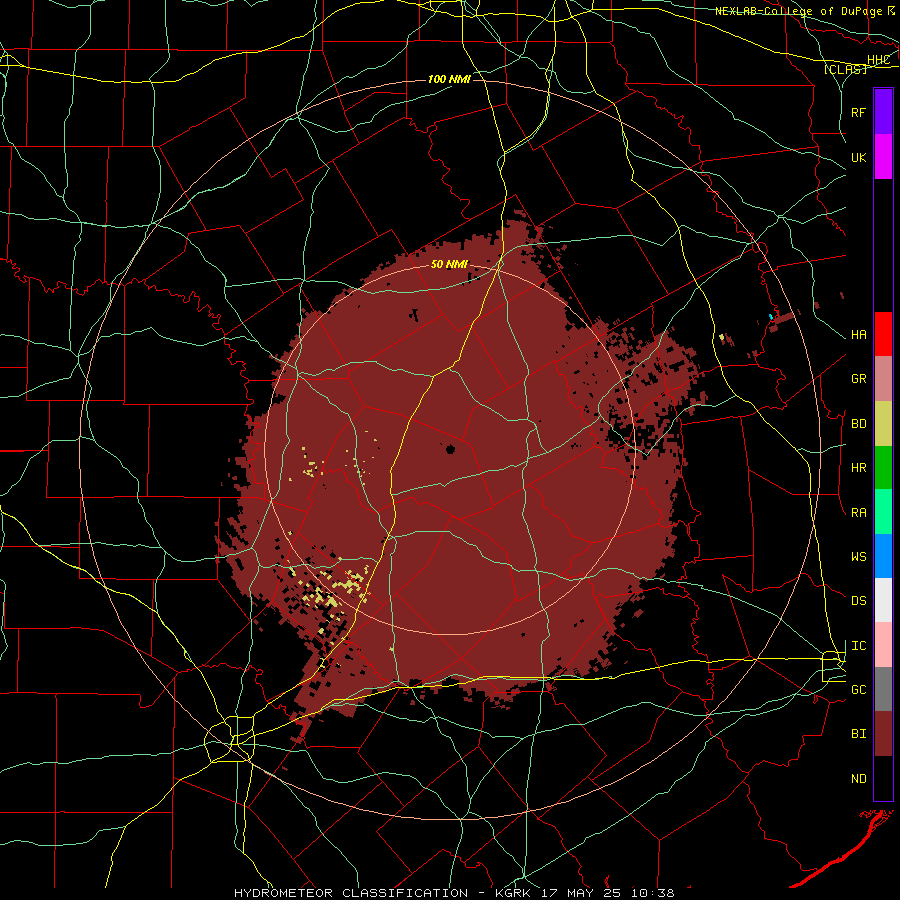
Task: Click the WS blue legend swatch
Action: click(x=883, y=556)
